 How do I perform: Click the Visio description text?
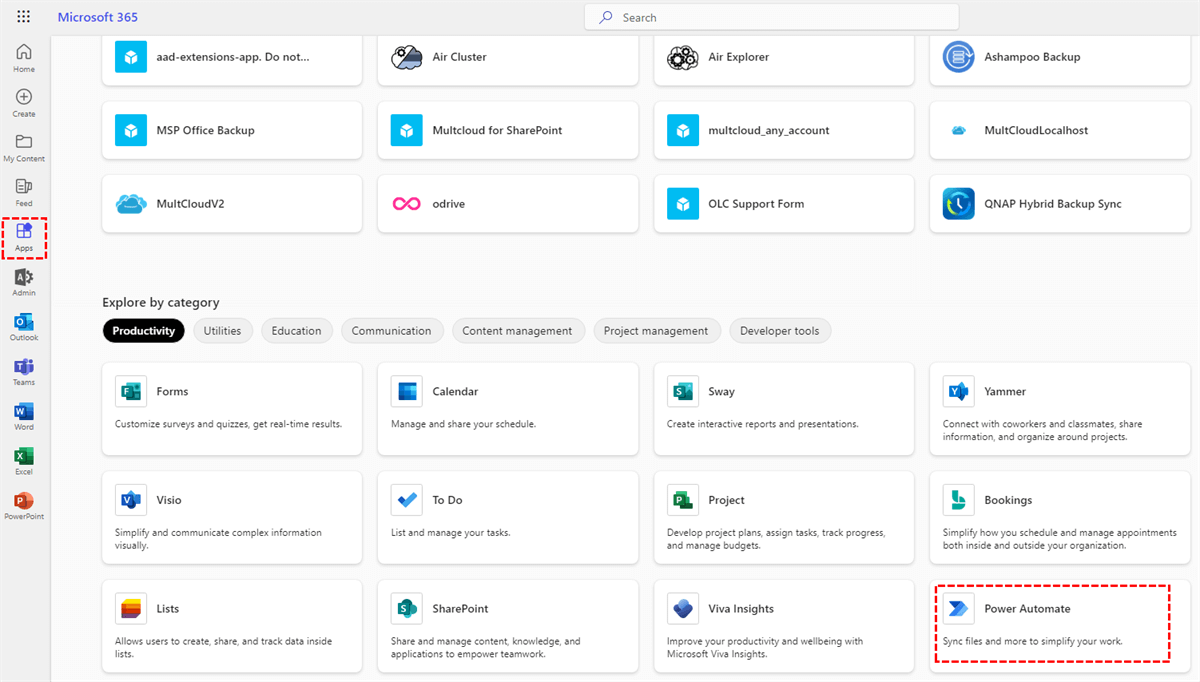pyautogui.click(x=218, y=539)
